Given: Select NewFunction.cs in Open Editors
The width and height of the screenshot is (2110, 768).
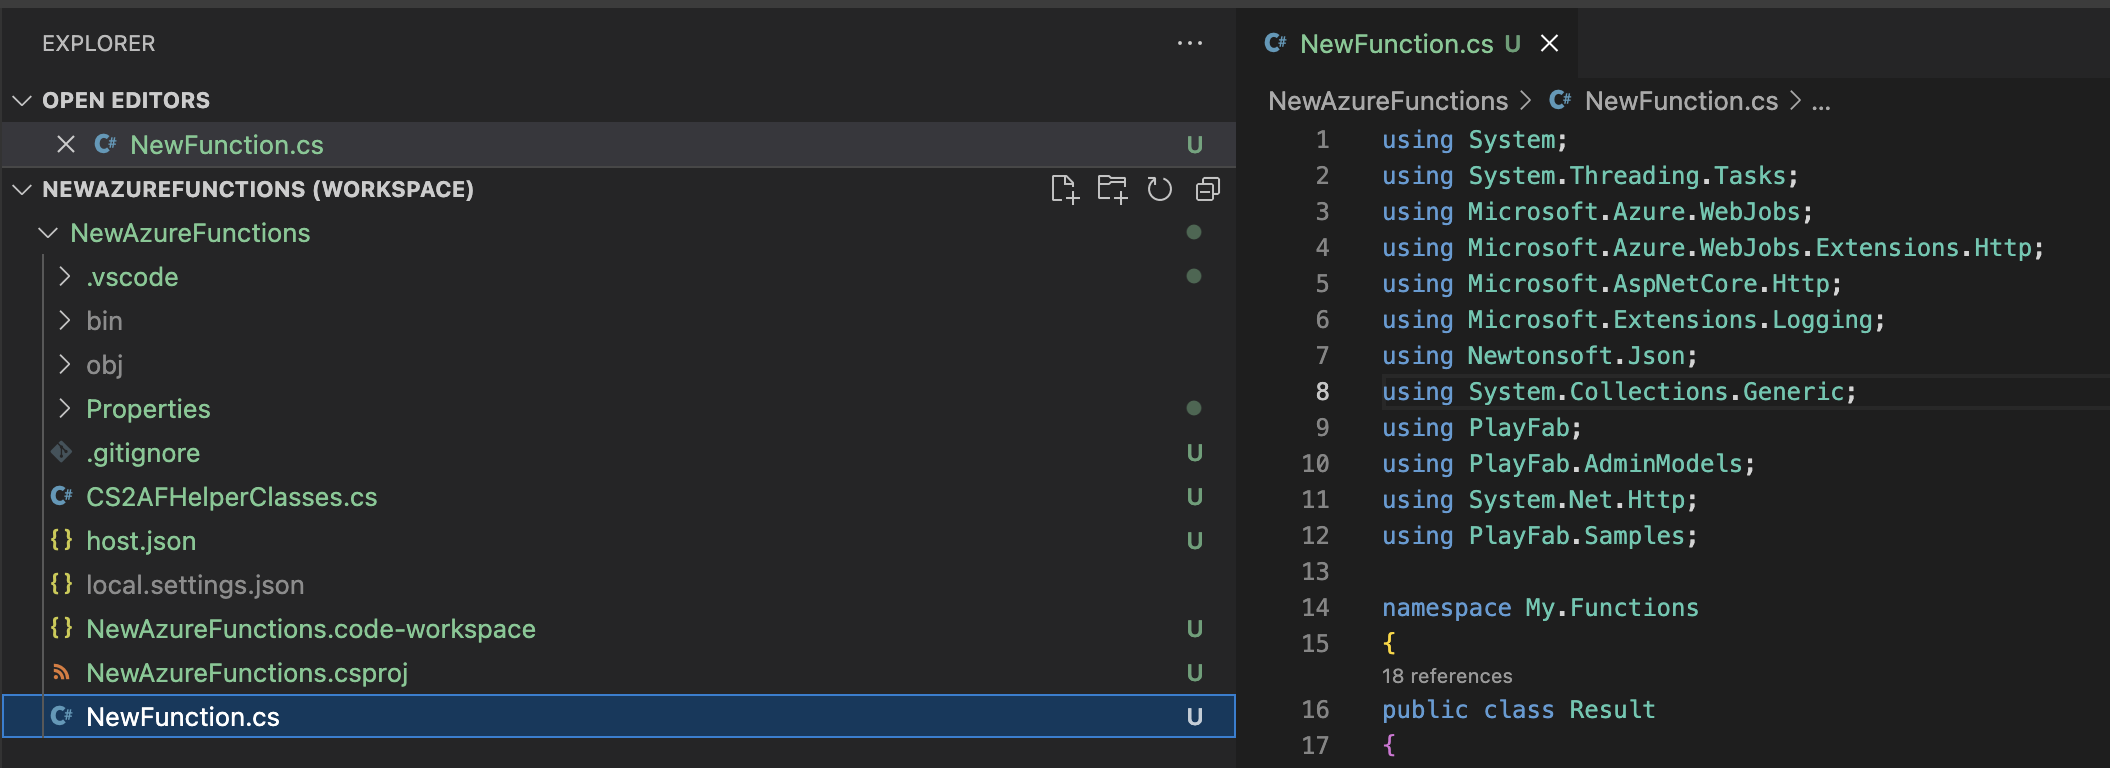Looking at the screenshot, I should point(227,145).
